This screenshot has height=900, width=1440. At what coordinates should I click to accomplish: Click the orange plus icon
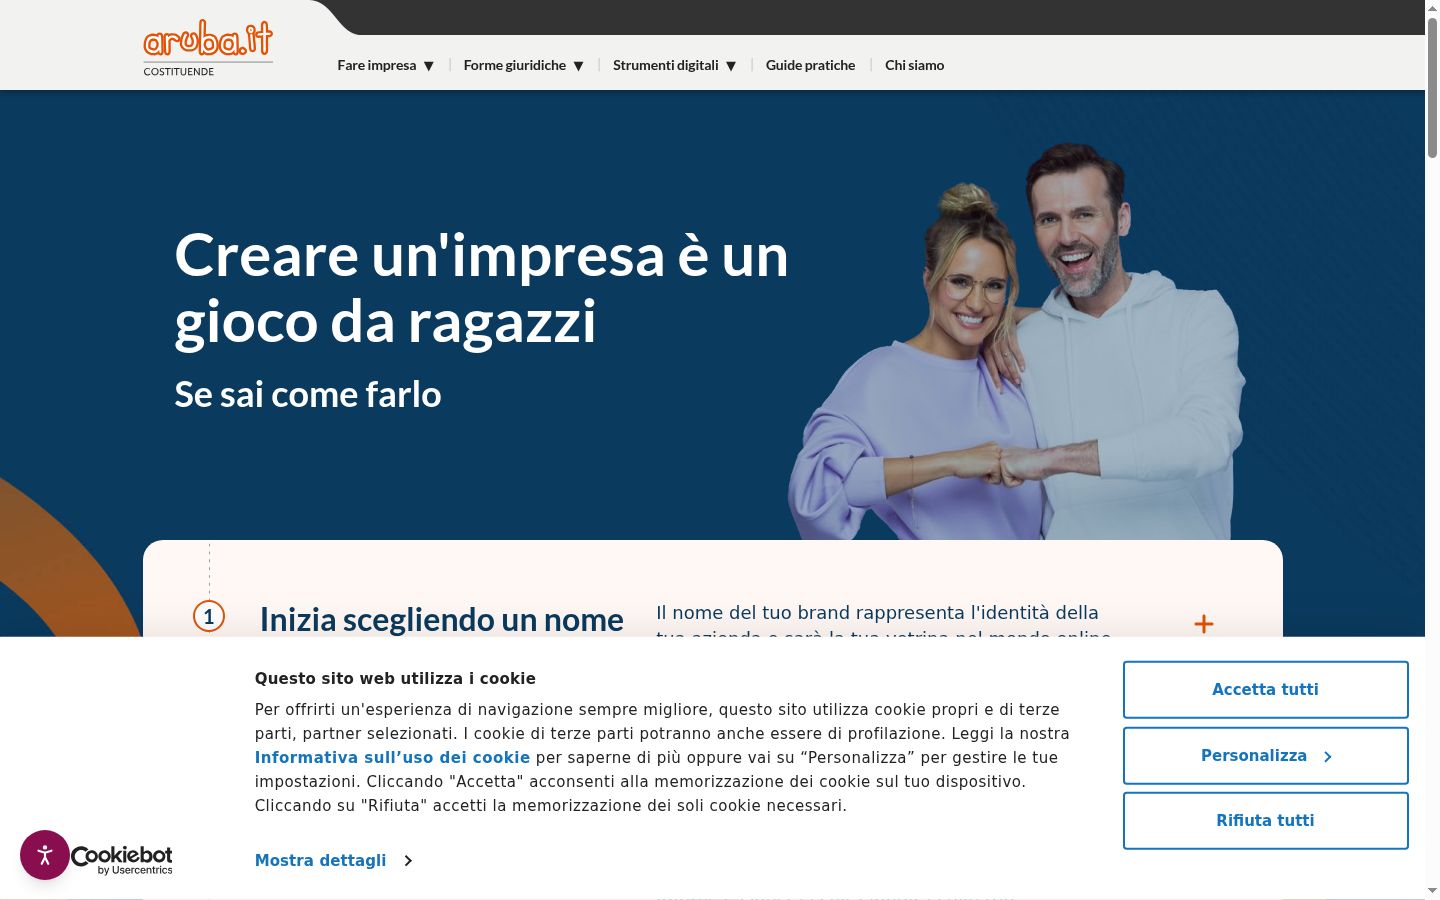pos(1204,624)
